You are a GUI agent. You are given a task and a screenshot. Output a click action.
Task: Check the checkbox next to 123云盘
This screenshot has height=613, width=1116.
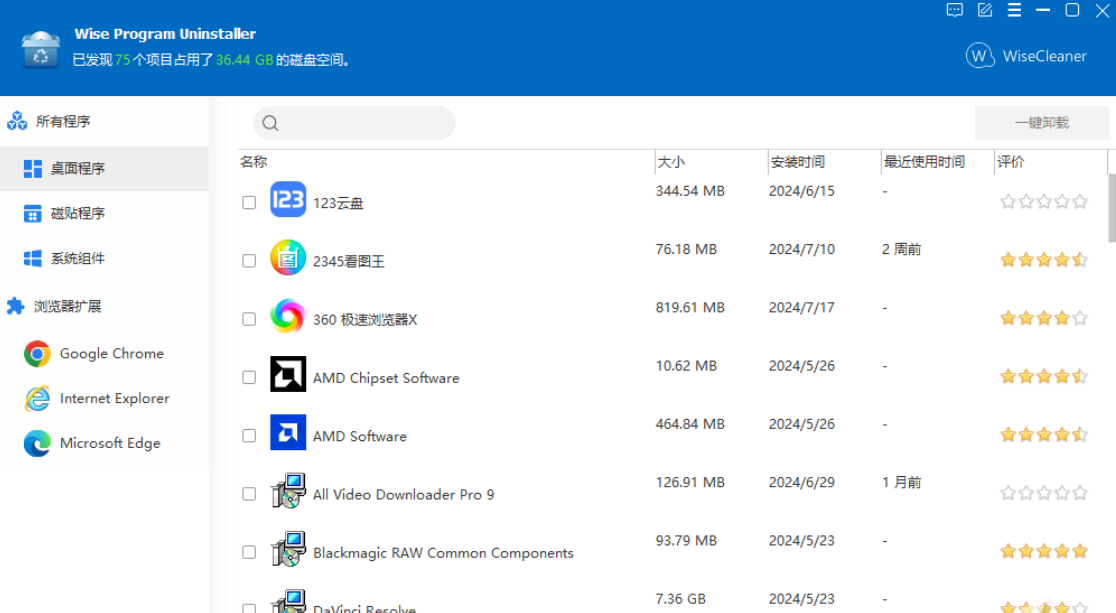pos(248,201)
